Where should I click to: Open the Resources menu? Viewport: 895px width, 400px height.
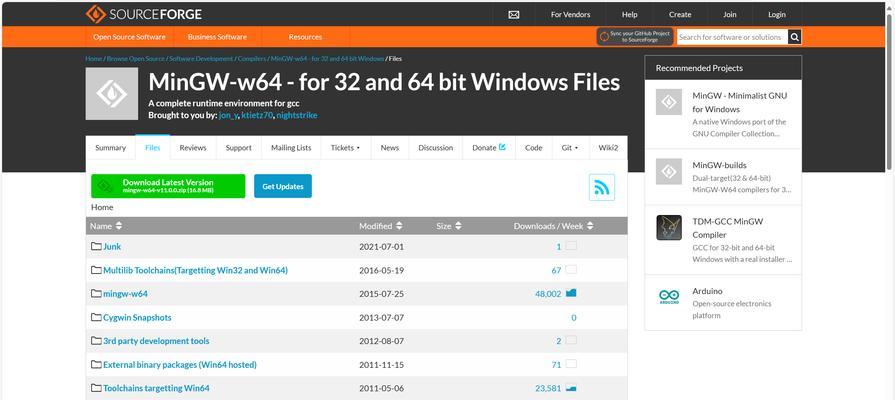pyautogui.click(x=305, y=37)
